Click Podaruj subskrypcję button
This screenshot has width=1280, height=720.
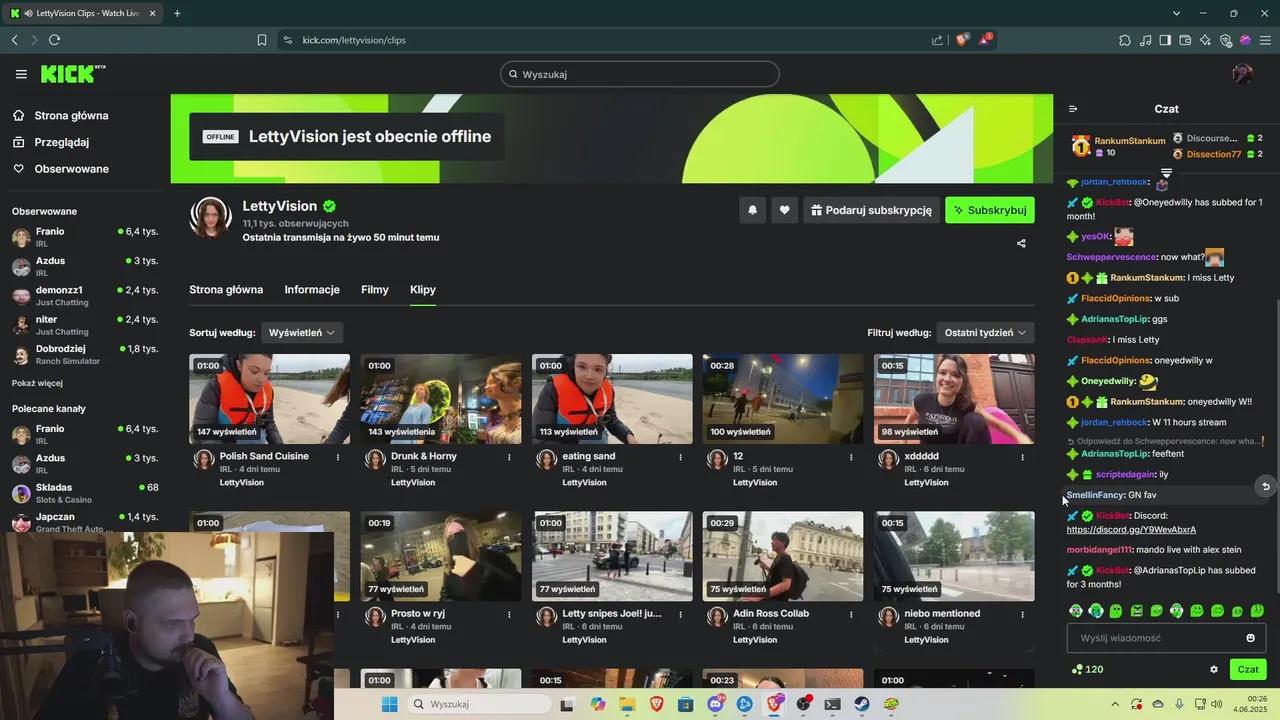tap(870, 210)
